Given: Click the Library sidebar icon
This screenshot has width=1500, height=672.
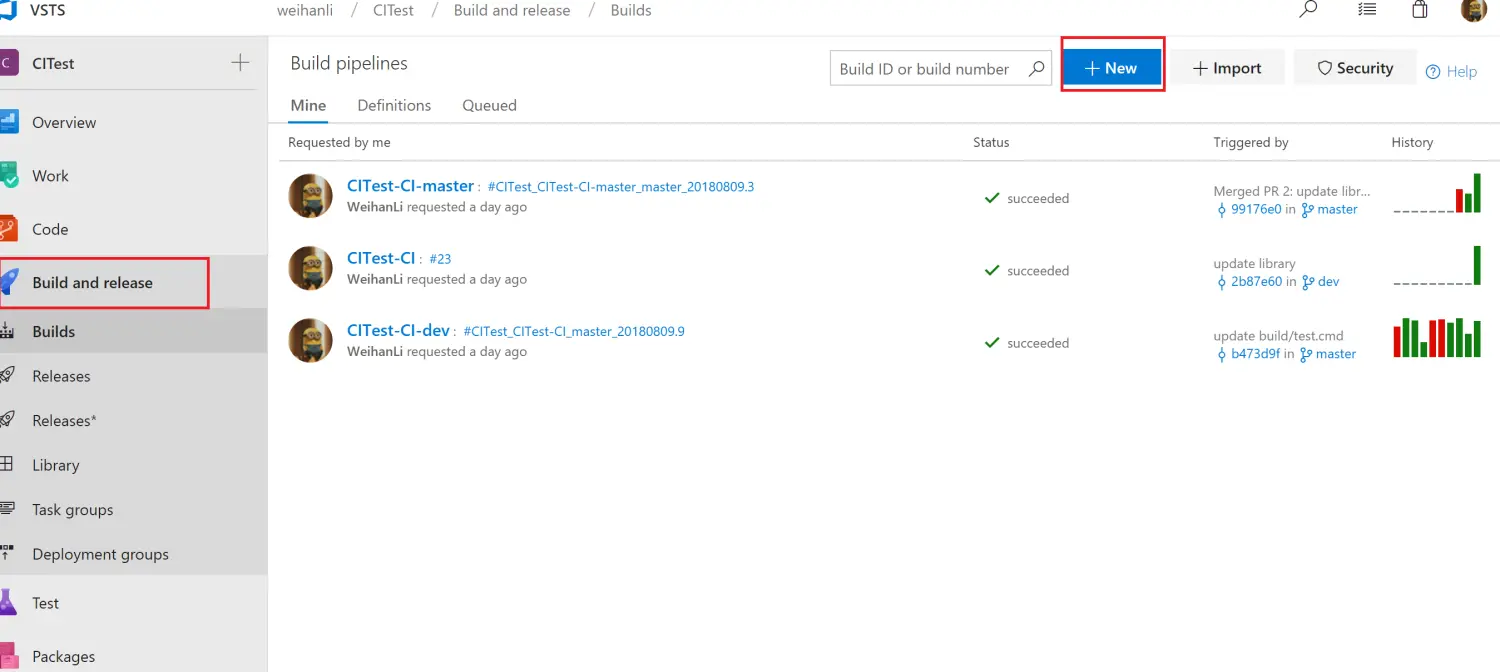Looking at the screenshot, I should click(x=7, y=465).
